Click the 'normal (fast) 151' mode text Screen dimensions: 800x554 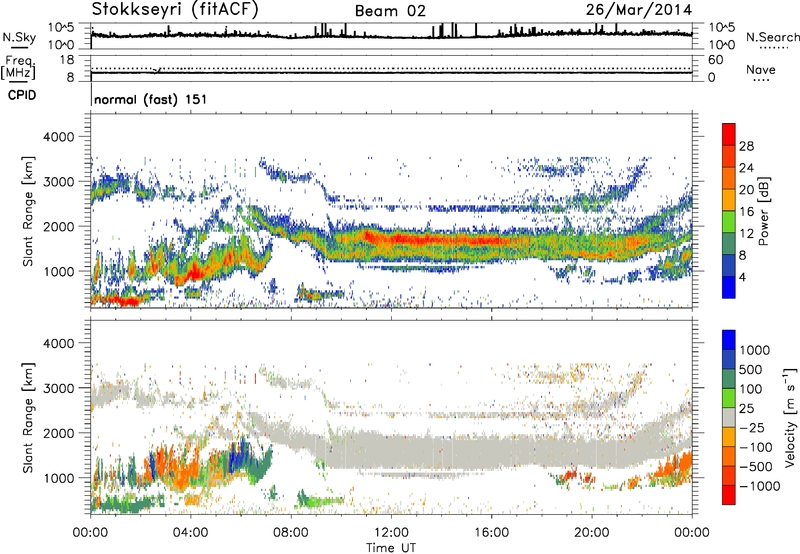[151, 99]
